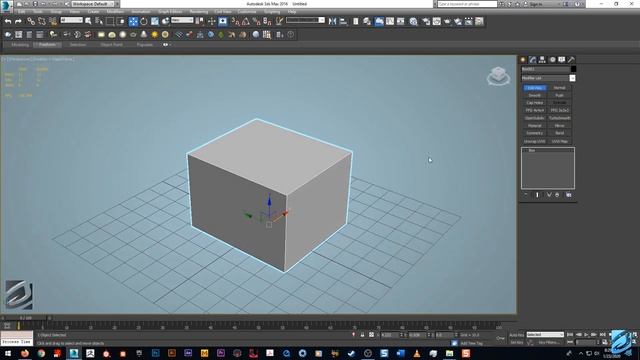Open the Named Selection Sets dropdown

click(305, 20)
